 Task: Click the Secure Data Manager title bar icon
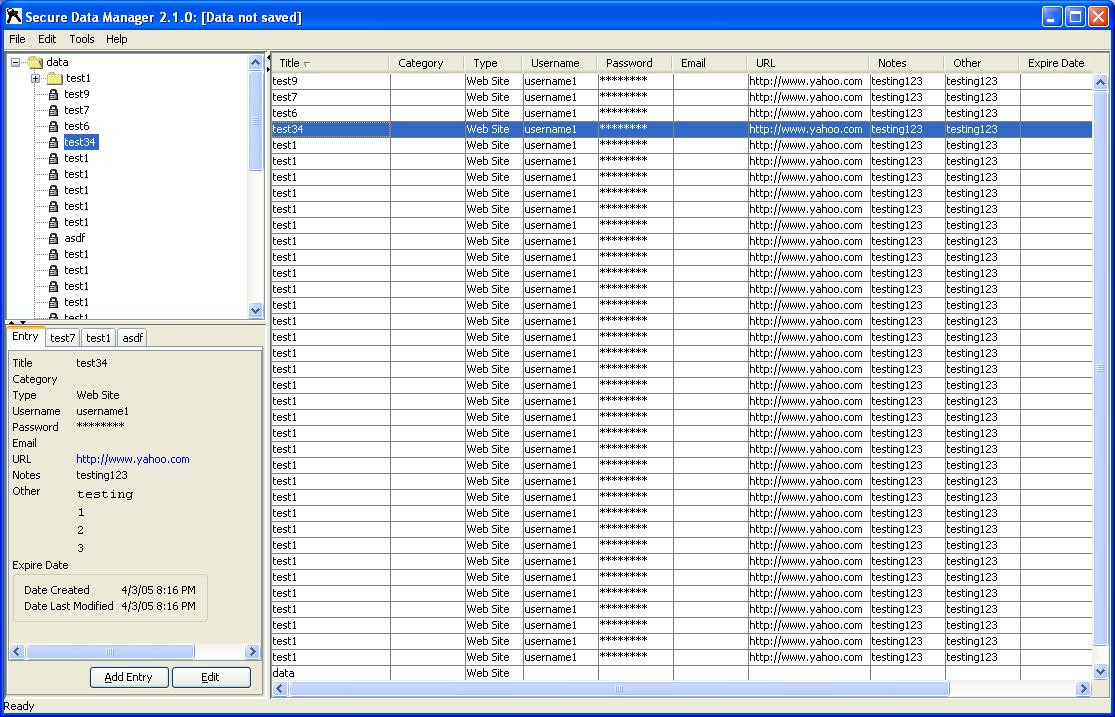point(14,16)
